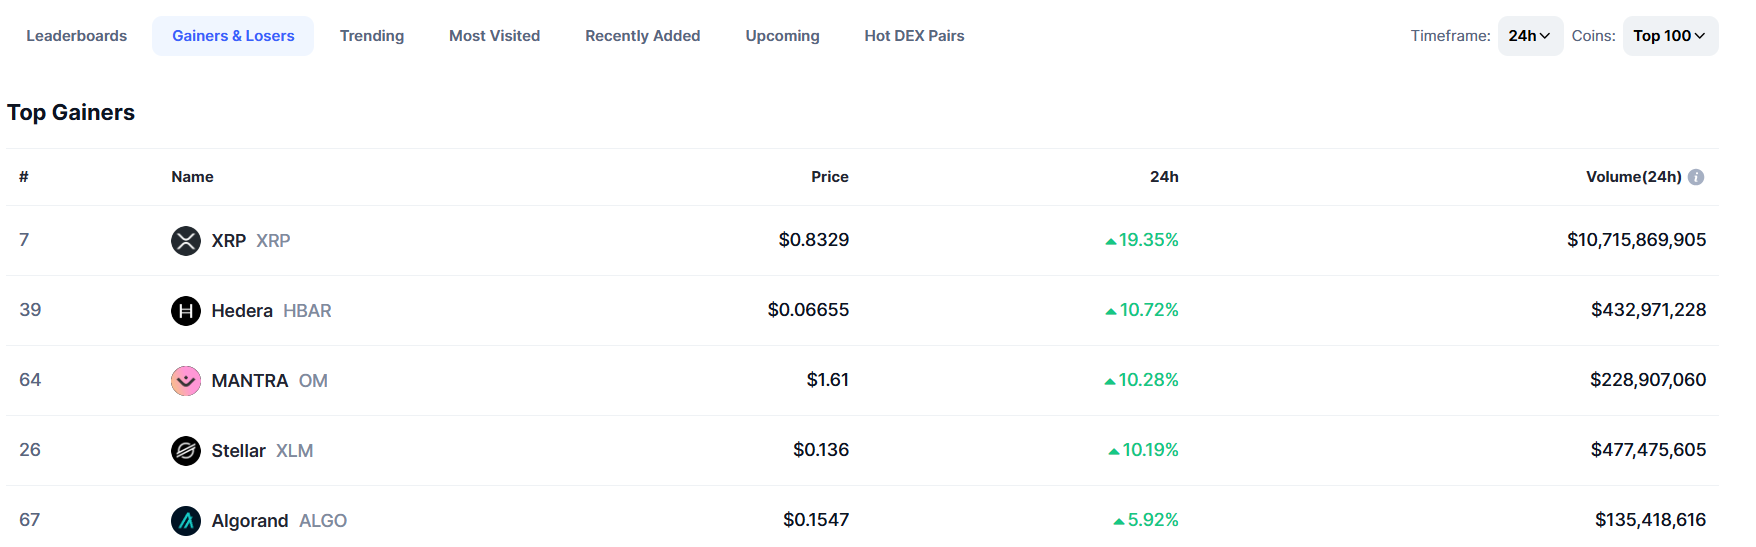Image resolution: width=1756 pixels, height=547 pixels.
Task: Open the Trending tab
Action: [372, 36]
